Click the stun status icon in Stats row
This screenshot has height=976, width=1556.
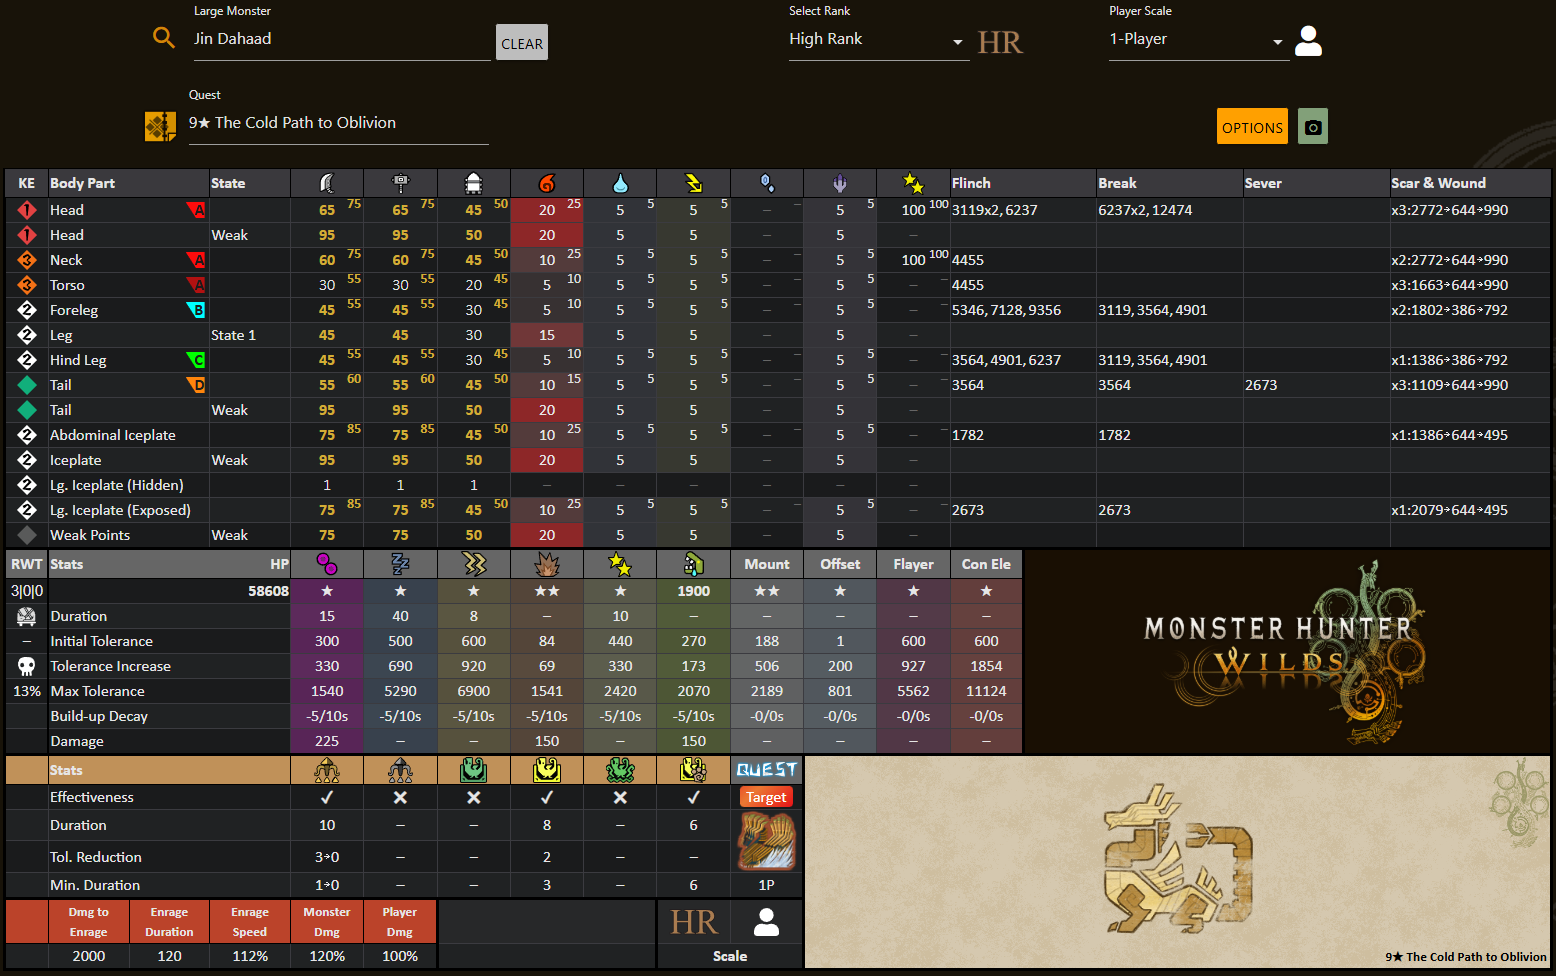620,564
